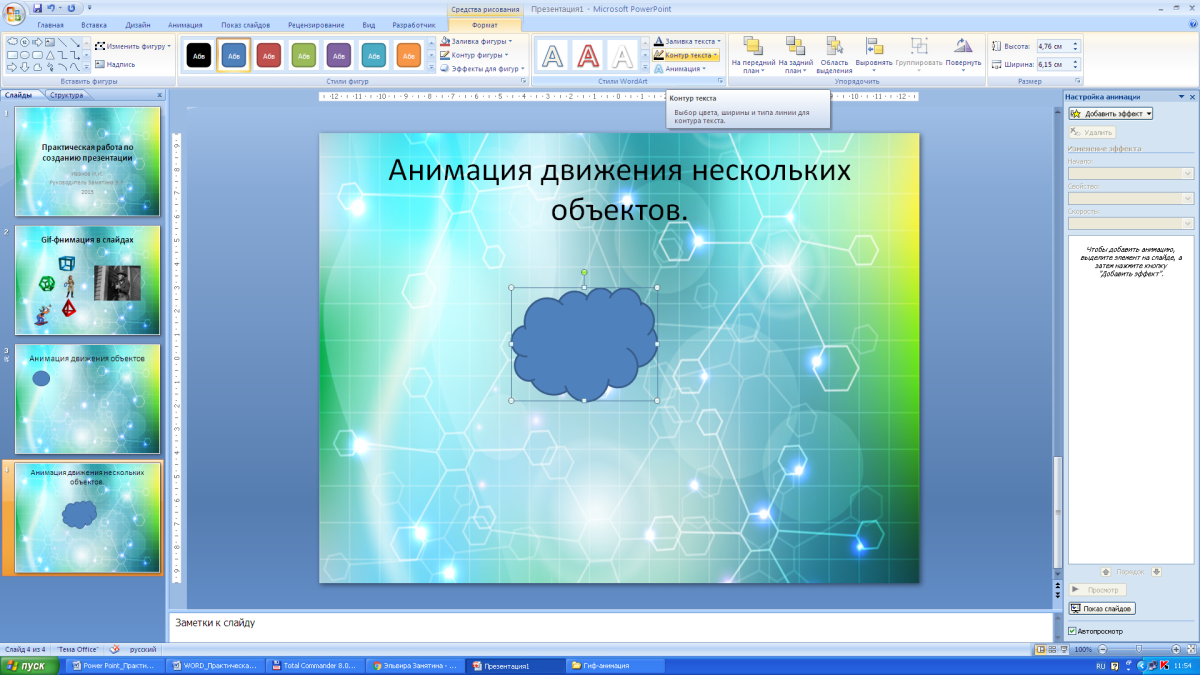Enable the Автопросмотр checkbox
The height and width of the screenshot is (675, 1200).
pos(1072,631)
